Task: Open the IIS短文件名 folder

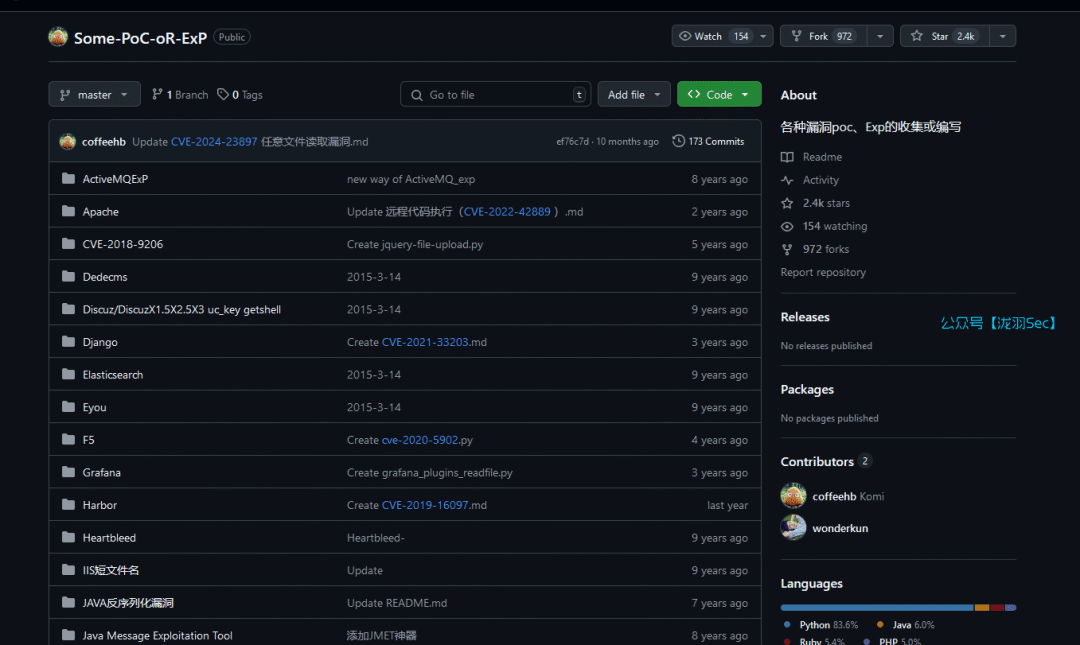Action: tap(111, 570)
